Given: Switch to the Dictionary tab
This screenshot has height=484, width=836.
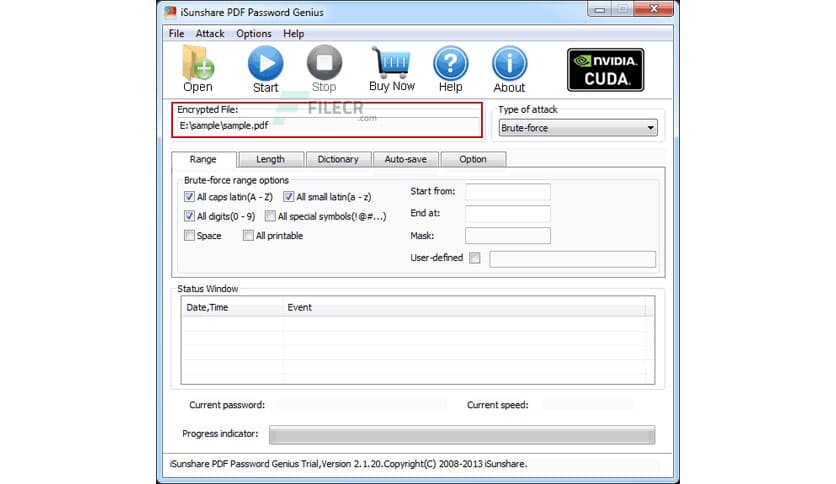Looking at the screenshot, I should tap(338, 159).
